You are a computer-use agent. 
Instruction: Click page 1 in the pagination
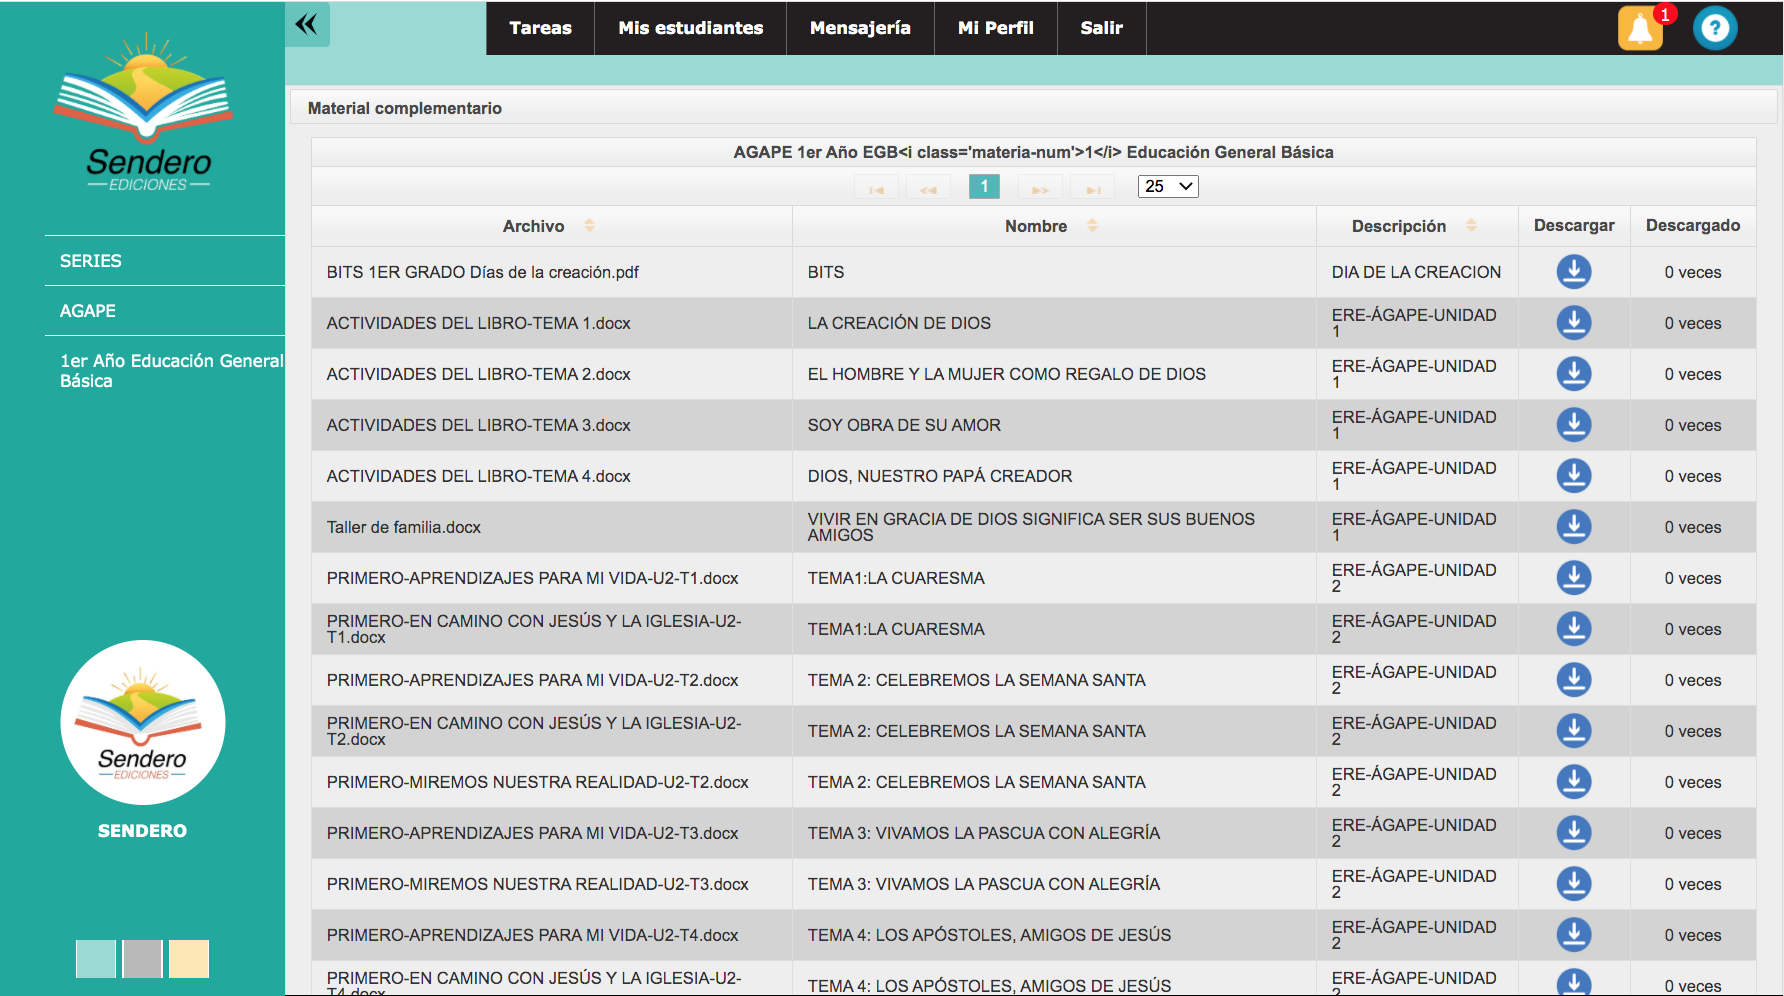(x=984, y=186)
